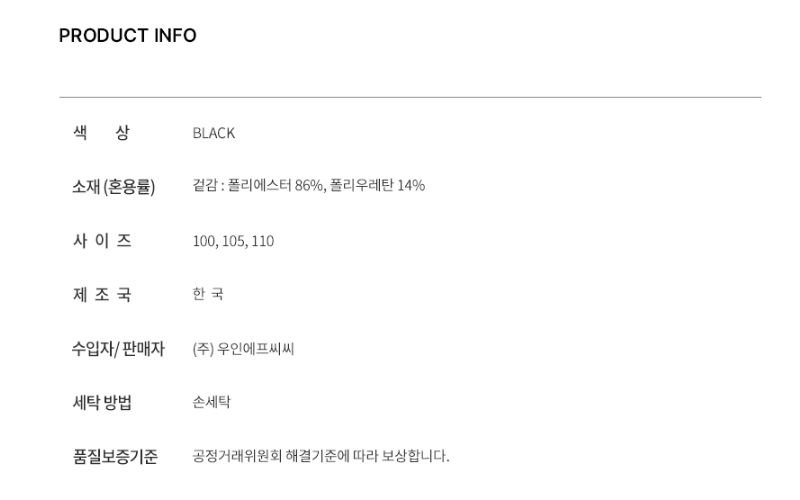Click the 세탁 방법 label
Image resolution: width=800 pixels, height=500 pixels.
click(102, 403)
